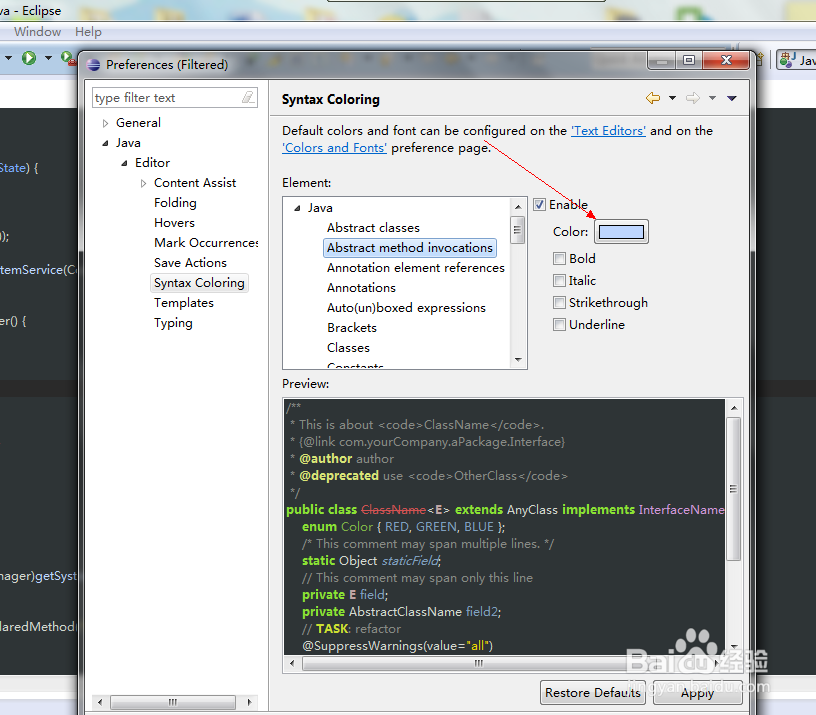Select Templates preference page
This screenshot has height=715, width=816.
(184, 303)
